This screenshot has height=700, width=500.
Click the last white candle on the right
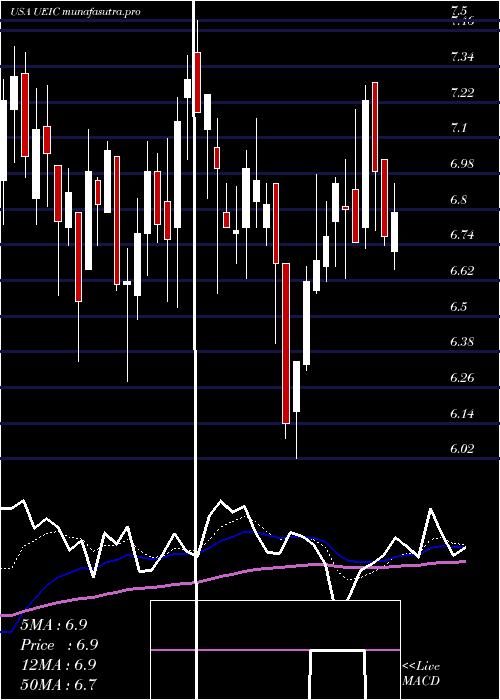[395, 232]
